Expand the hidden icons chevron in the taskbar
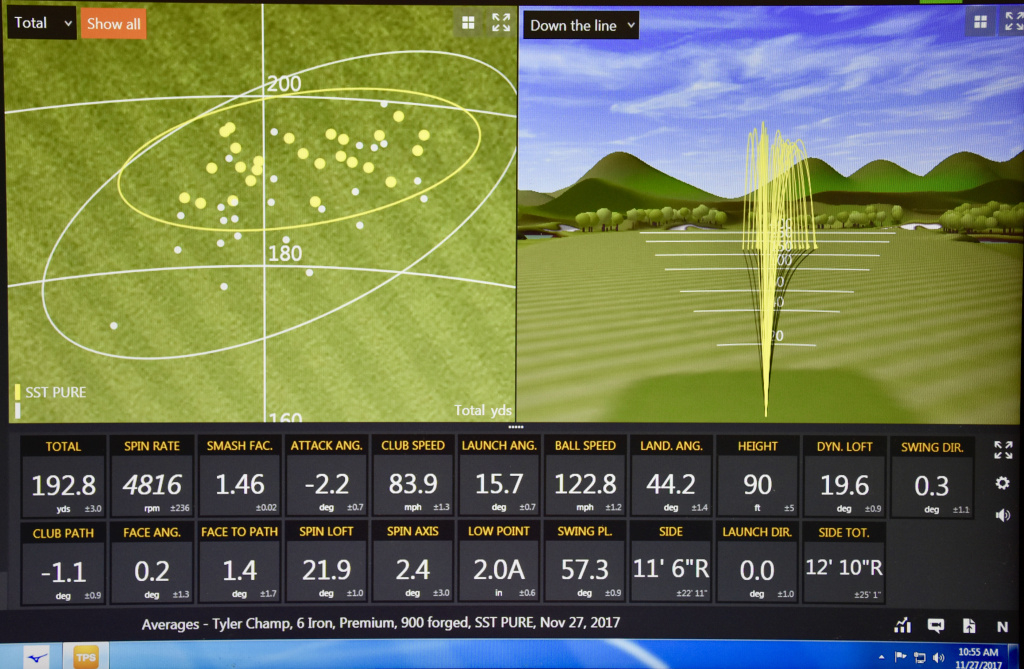The image size is (1024, 669). pos(881,657)
